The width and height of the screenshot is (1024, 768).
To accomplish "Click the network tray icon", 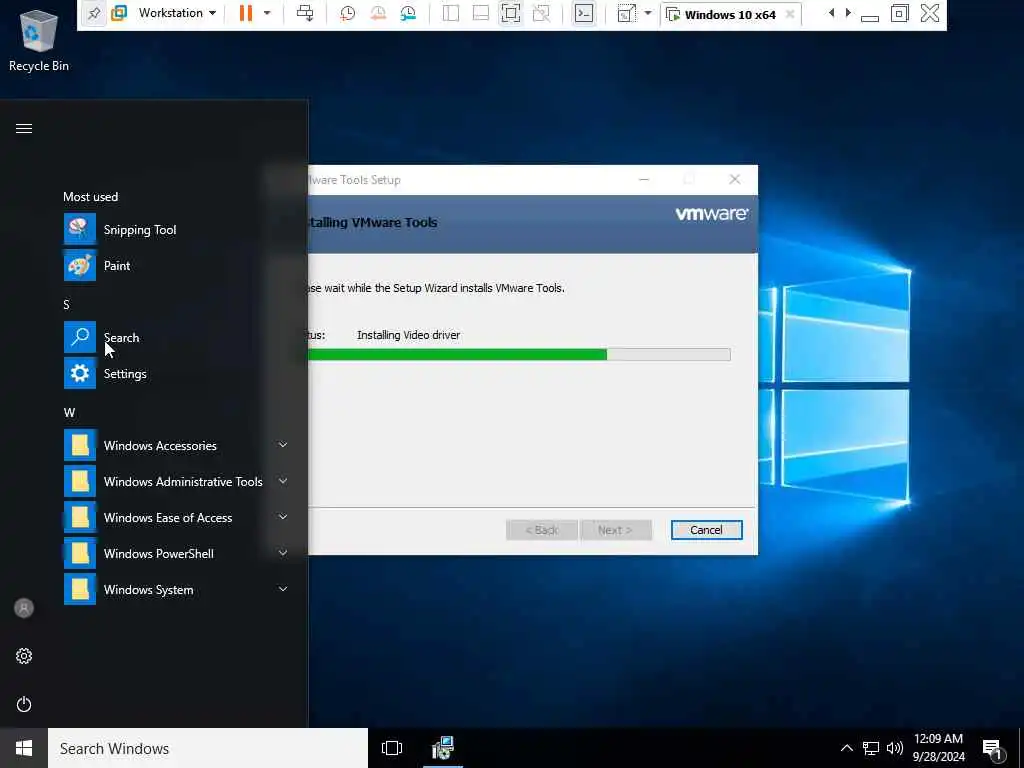I will coord(871,748).
